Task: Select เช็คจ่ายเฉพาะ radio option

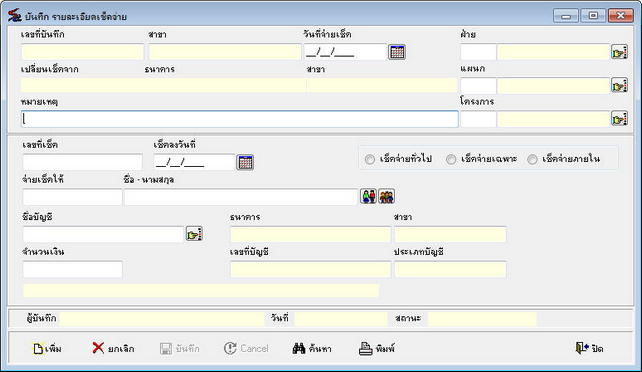Action: coord(451,159)
